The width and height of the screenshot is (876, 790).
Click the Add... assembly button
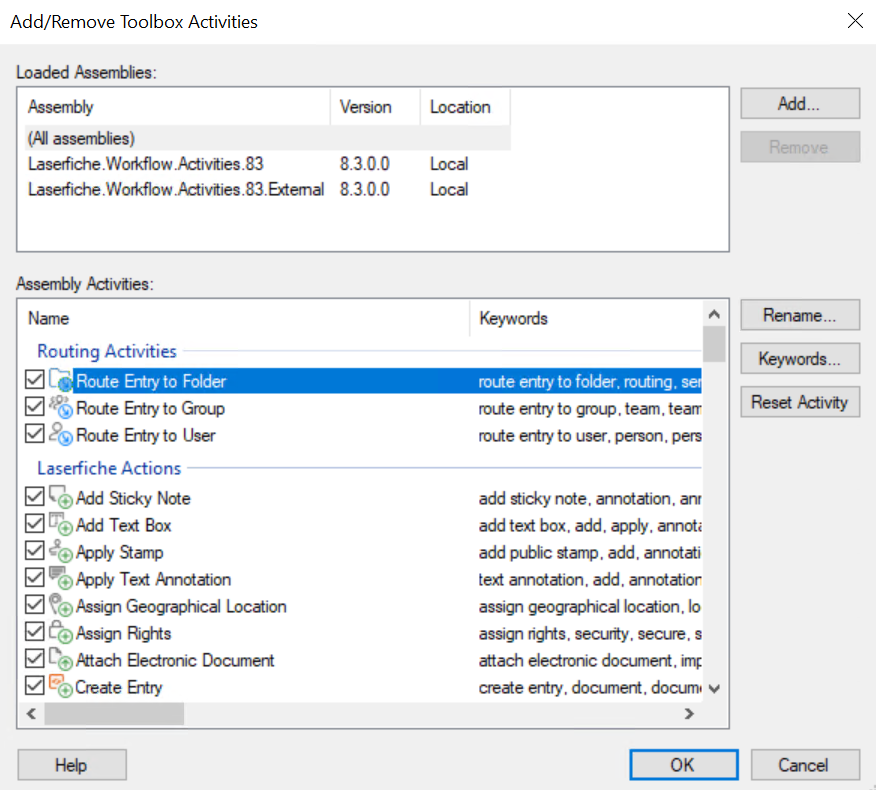click(x=799, y=104)
